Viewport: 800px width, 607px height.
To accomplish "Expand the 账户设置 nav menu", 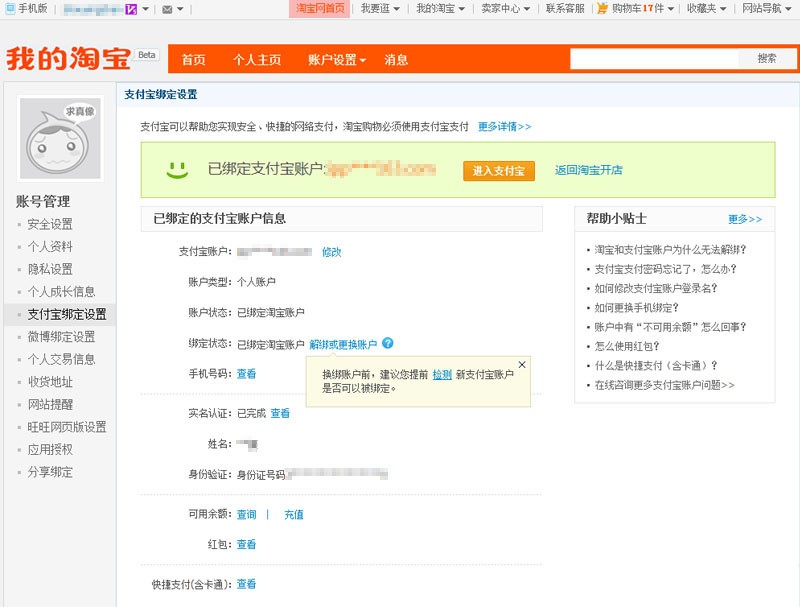I will (337, 60).
